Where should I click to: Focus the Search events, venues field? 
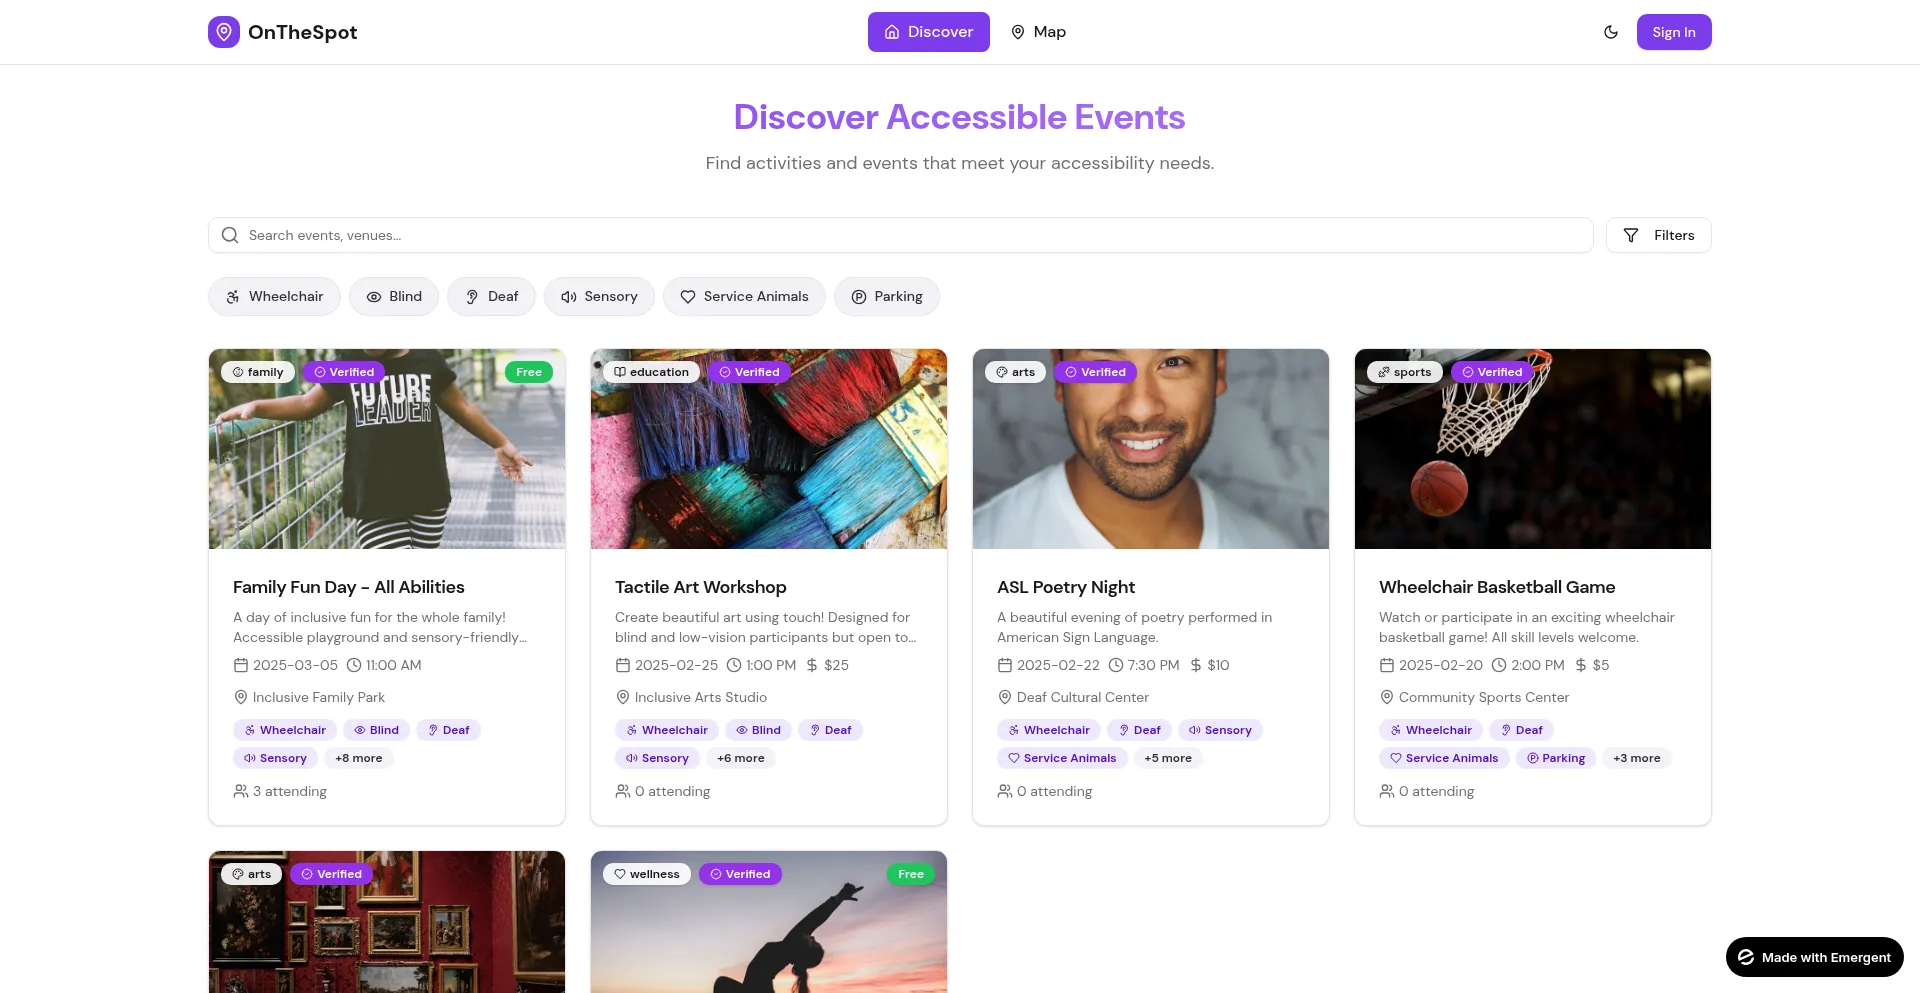click(901, 235)
